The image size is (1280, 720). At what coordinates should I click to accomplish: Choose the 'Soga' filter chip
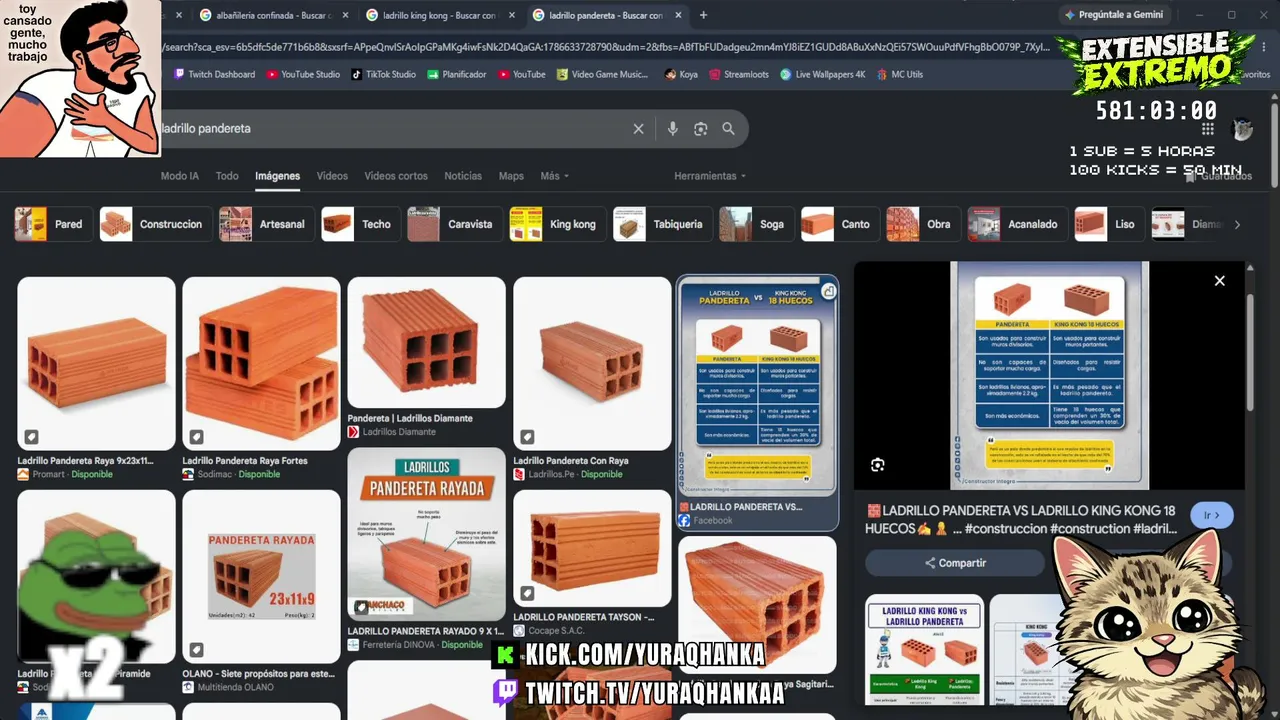pyautogui.click(x=755, y=224)
